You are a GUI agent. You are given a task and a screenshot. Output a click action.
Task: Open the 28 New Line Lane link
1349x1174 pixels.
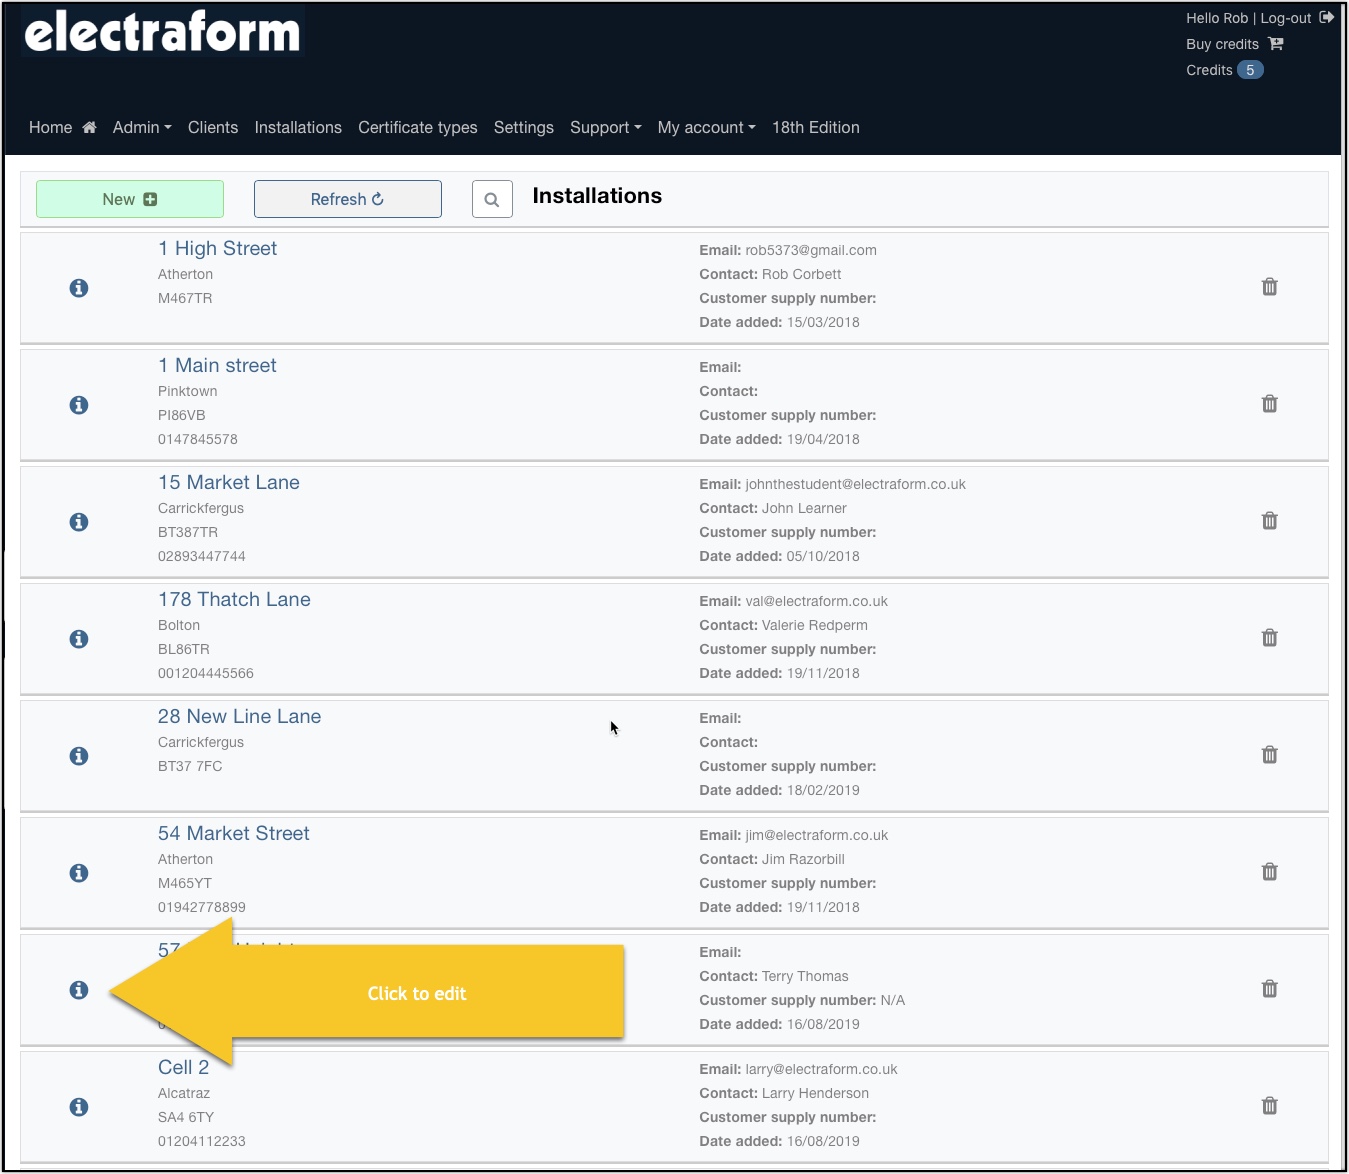239,716
